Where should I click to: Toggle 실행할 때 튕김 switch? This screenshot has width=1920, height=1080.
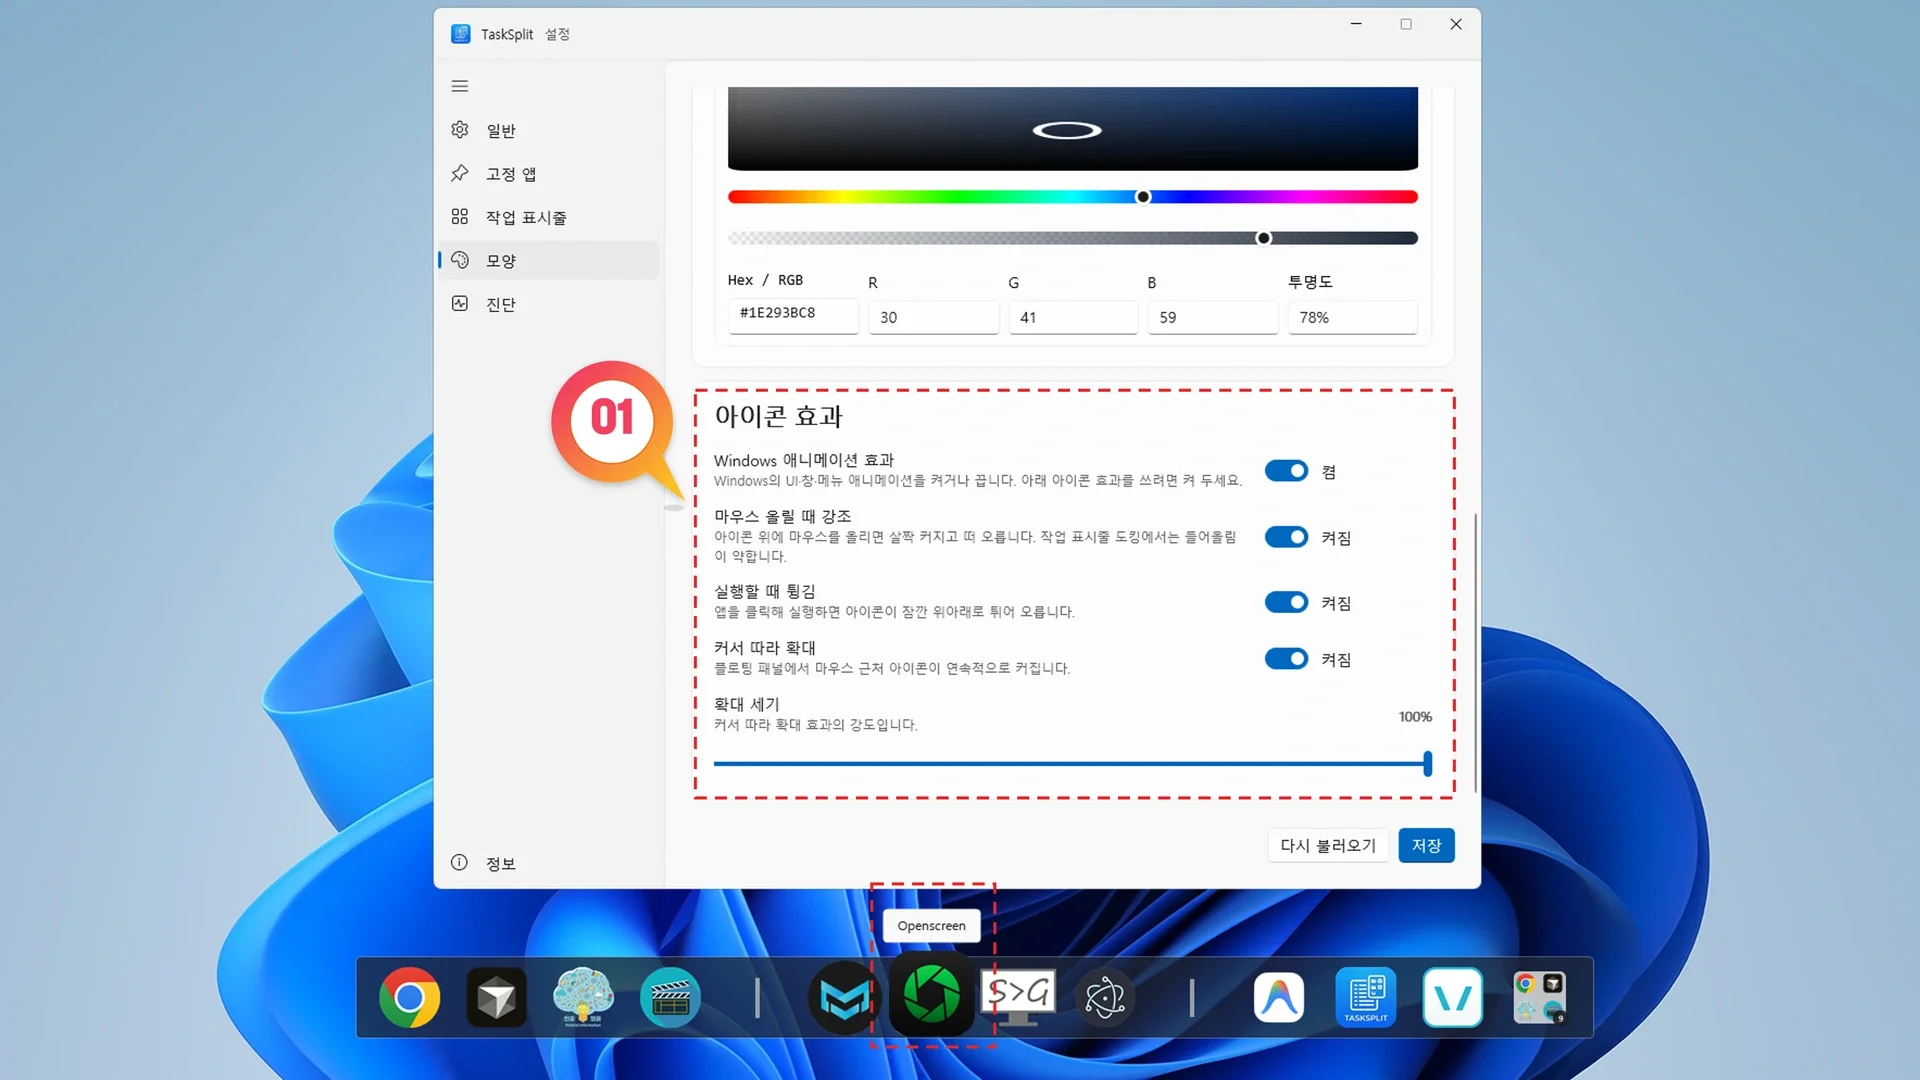1286,602
